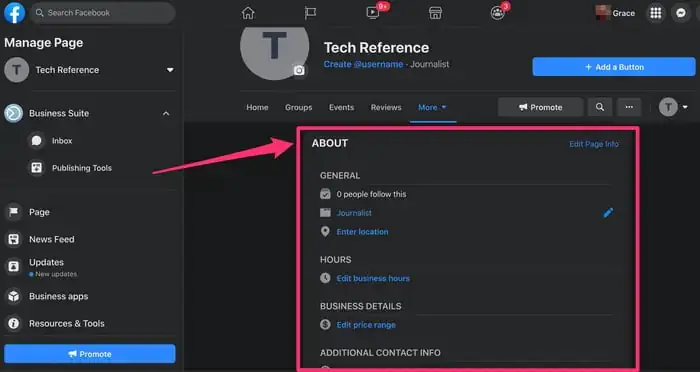Click the Facebook logo
Viewport: 700px width, 372px height.
14,13
